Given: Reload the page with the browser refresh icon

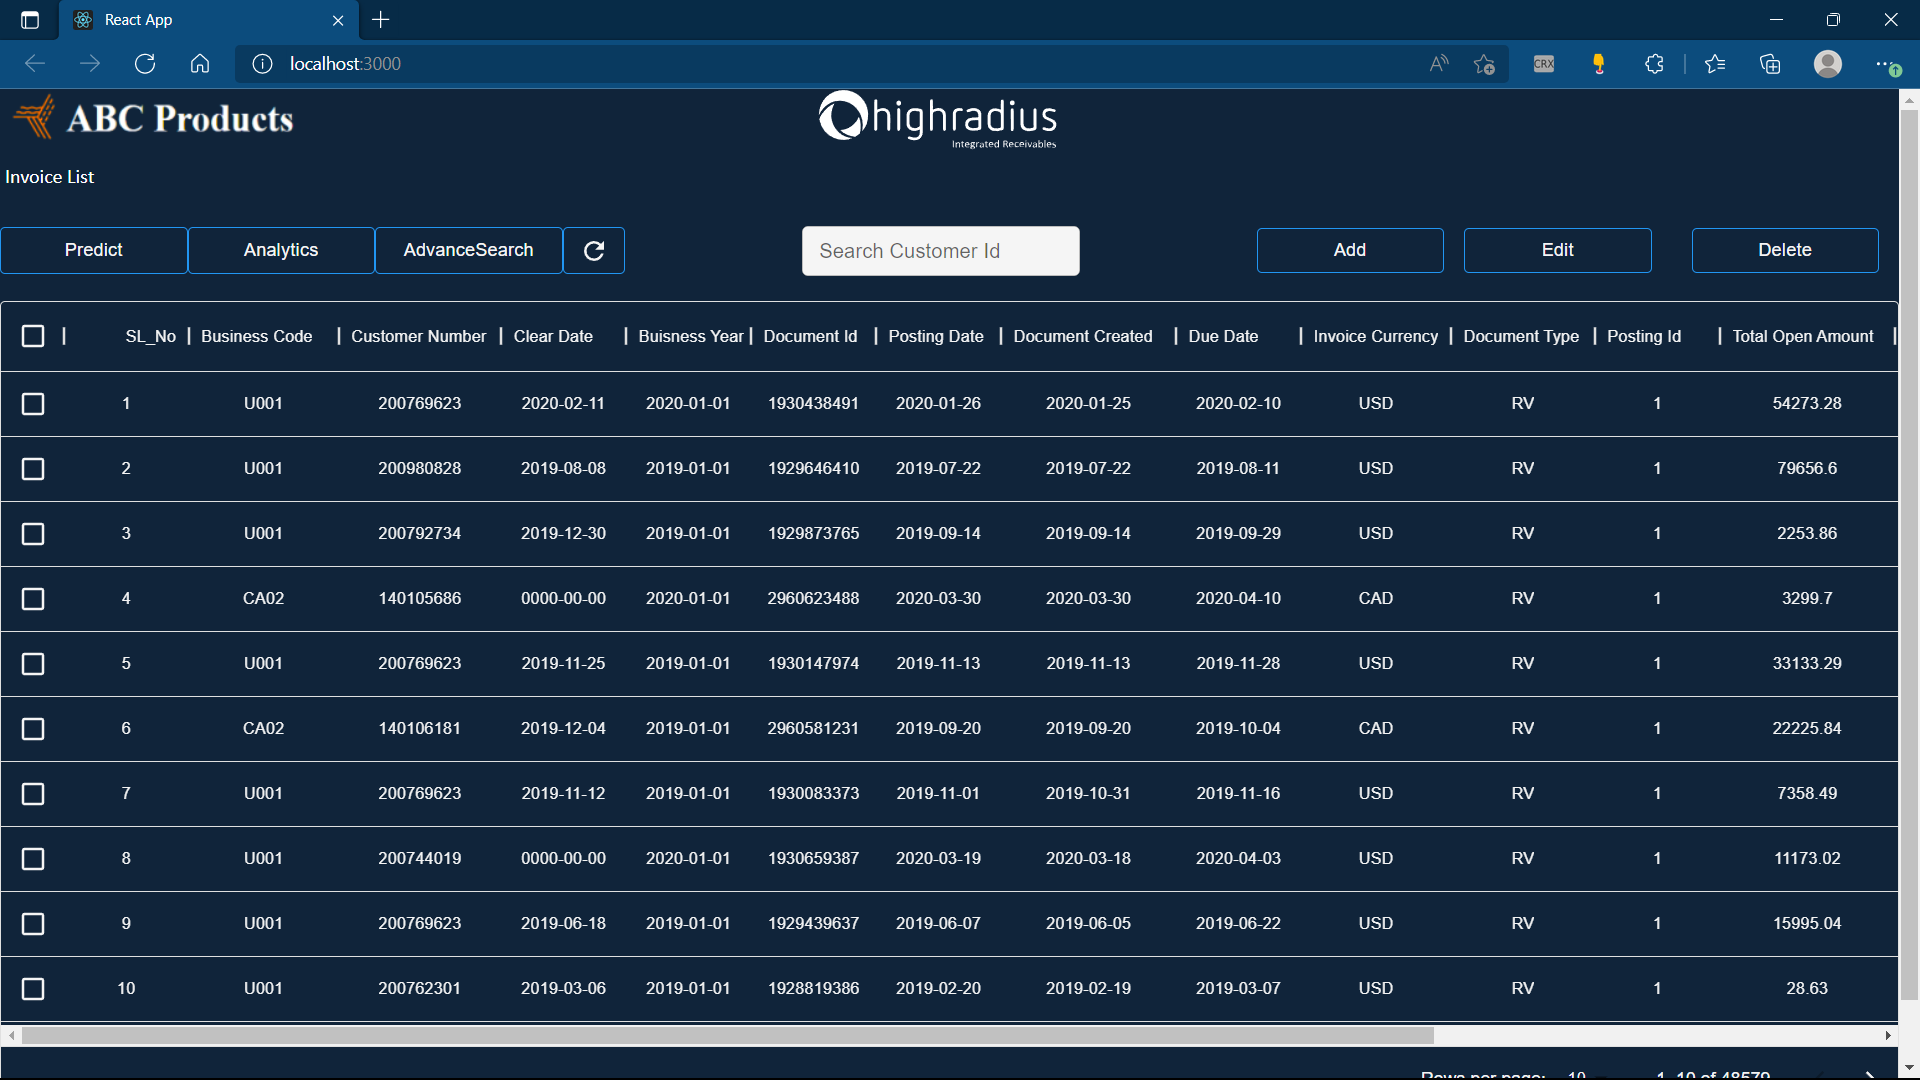Looking at the screenshot, I should 145,64.
